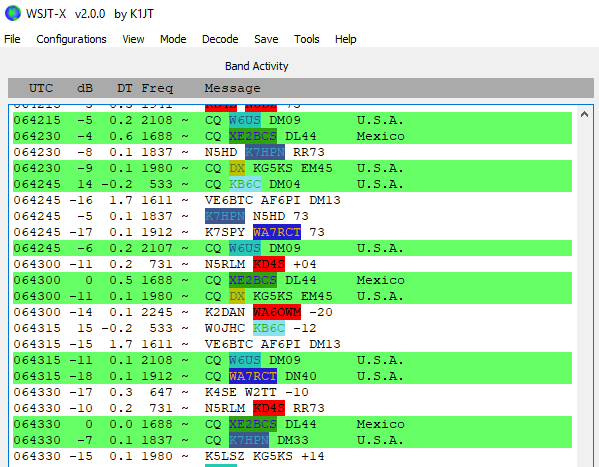
Task: Open the Decode menu
Action: (220, 39)
